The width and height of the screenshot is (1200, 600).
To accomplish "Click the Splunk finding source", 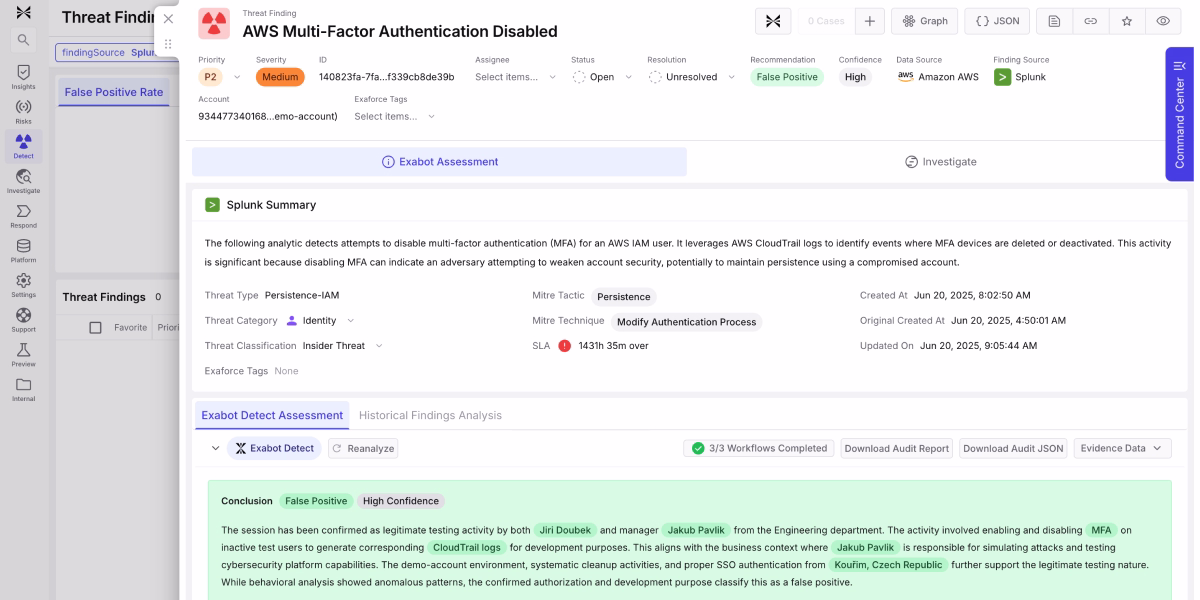I will 1021,77.
